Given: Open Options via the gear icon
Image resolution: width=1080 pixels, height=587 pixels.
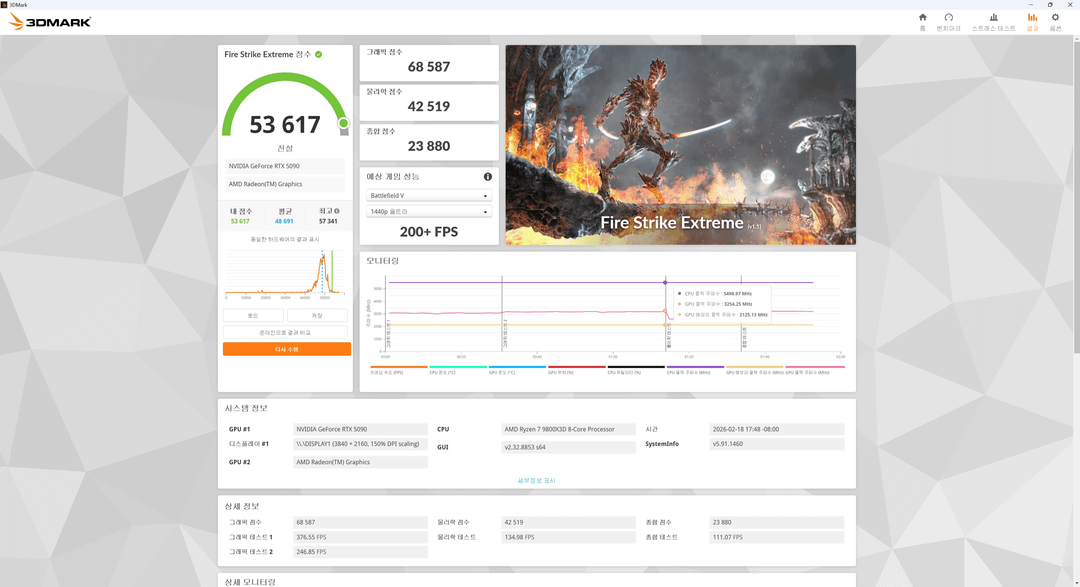Looking at the screenshot, I should click(1055, 21).
